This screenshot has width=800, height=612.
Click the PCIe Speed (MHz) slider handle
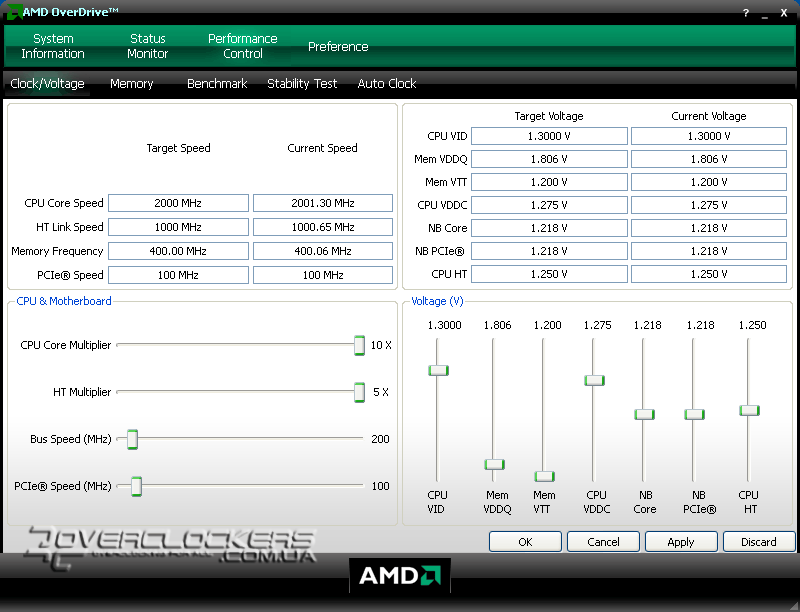(x=136, y=486)
